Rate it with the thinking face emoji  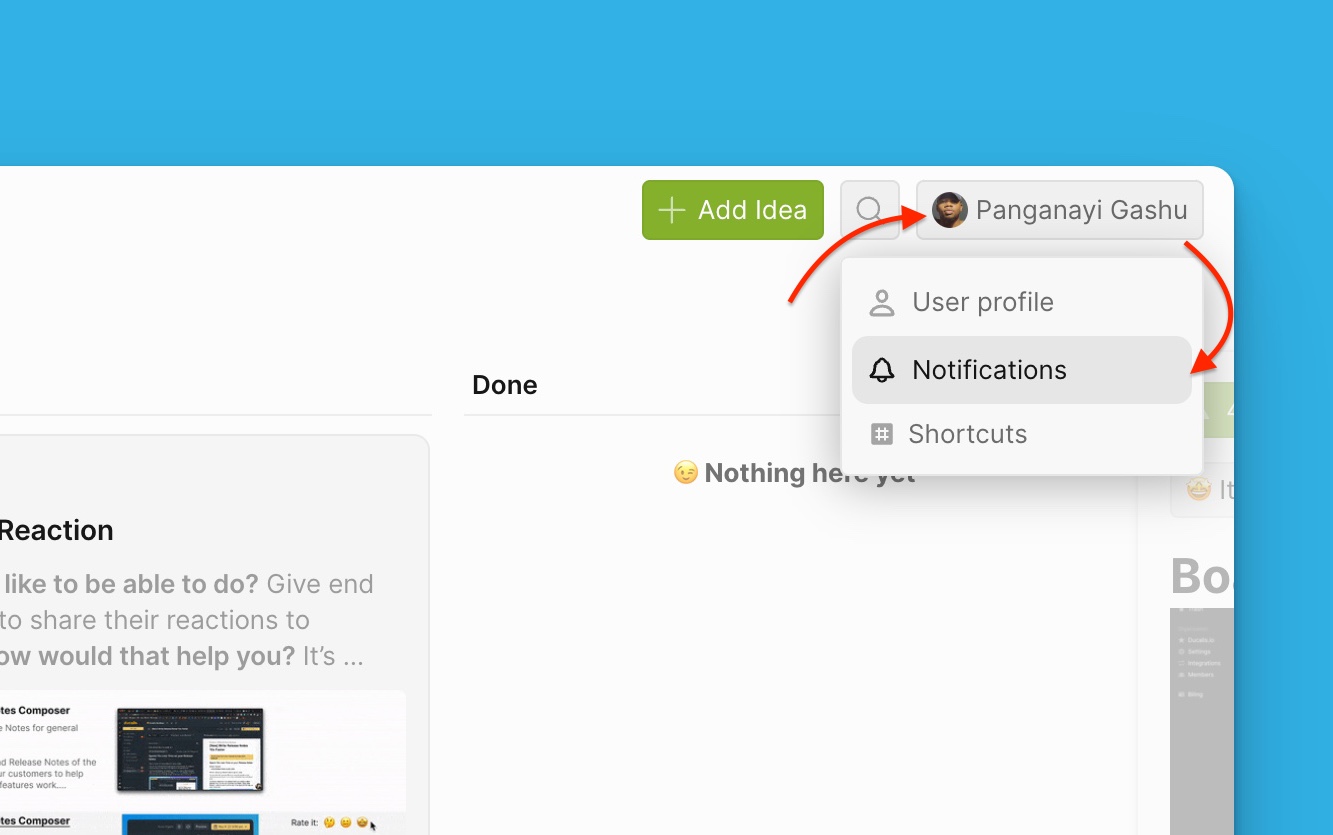click(329, 823)
